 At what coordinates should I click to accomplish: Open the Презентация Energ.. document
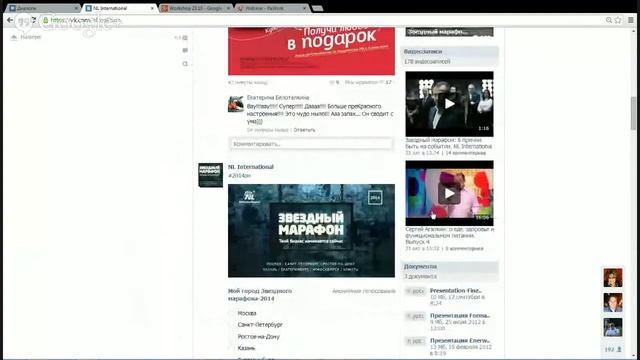coord(460,340)
